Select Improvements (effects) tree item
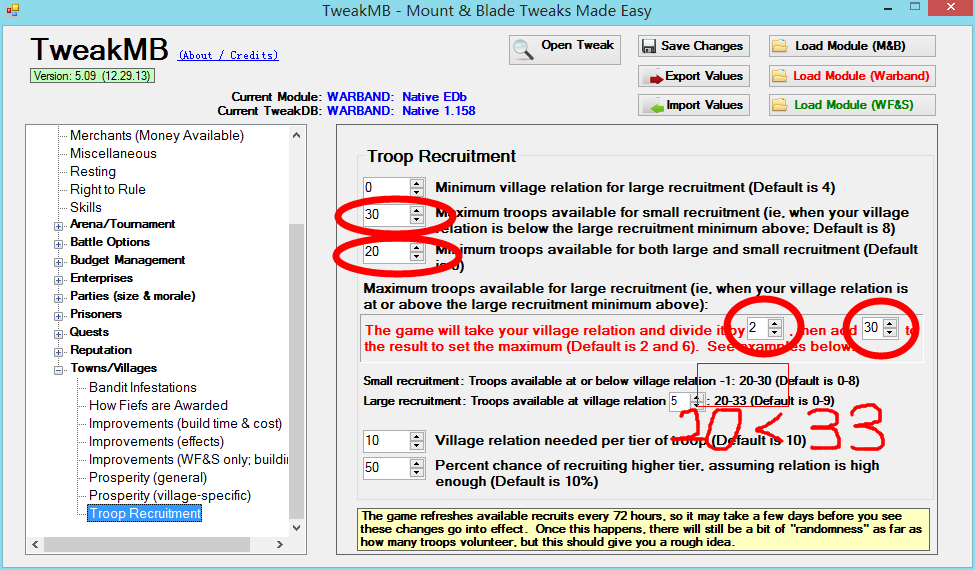The height and width of the screenshot is (570, 975). (156, 441)
